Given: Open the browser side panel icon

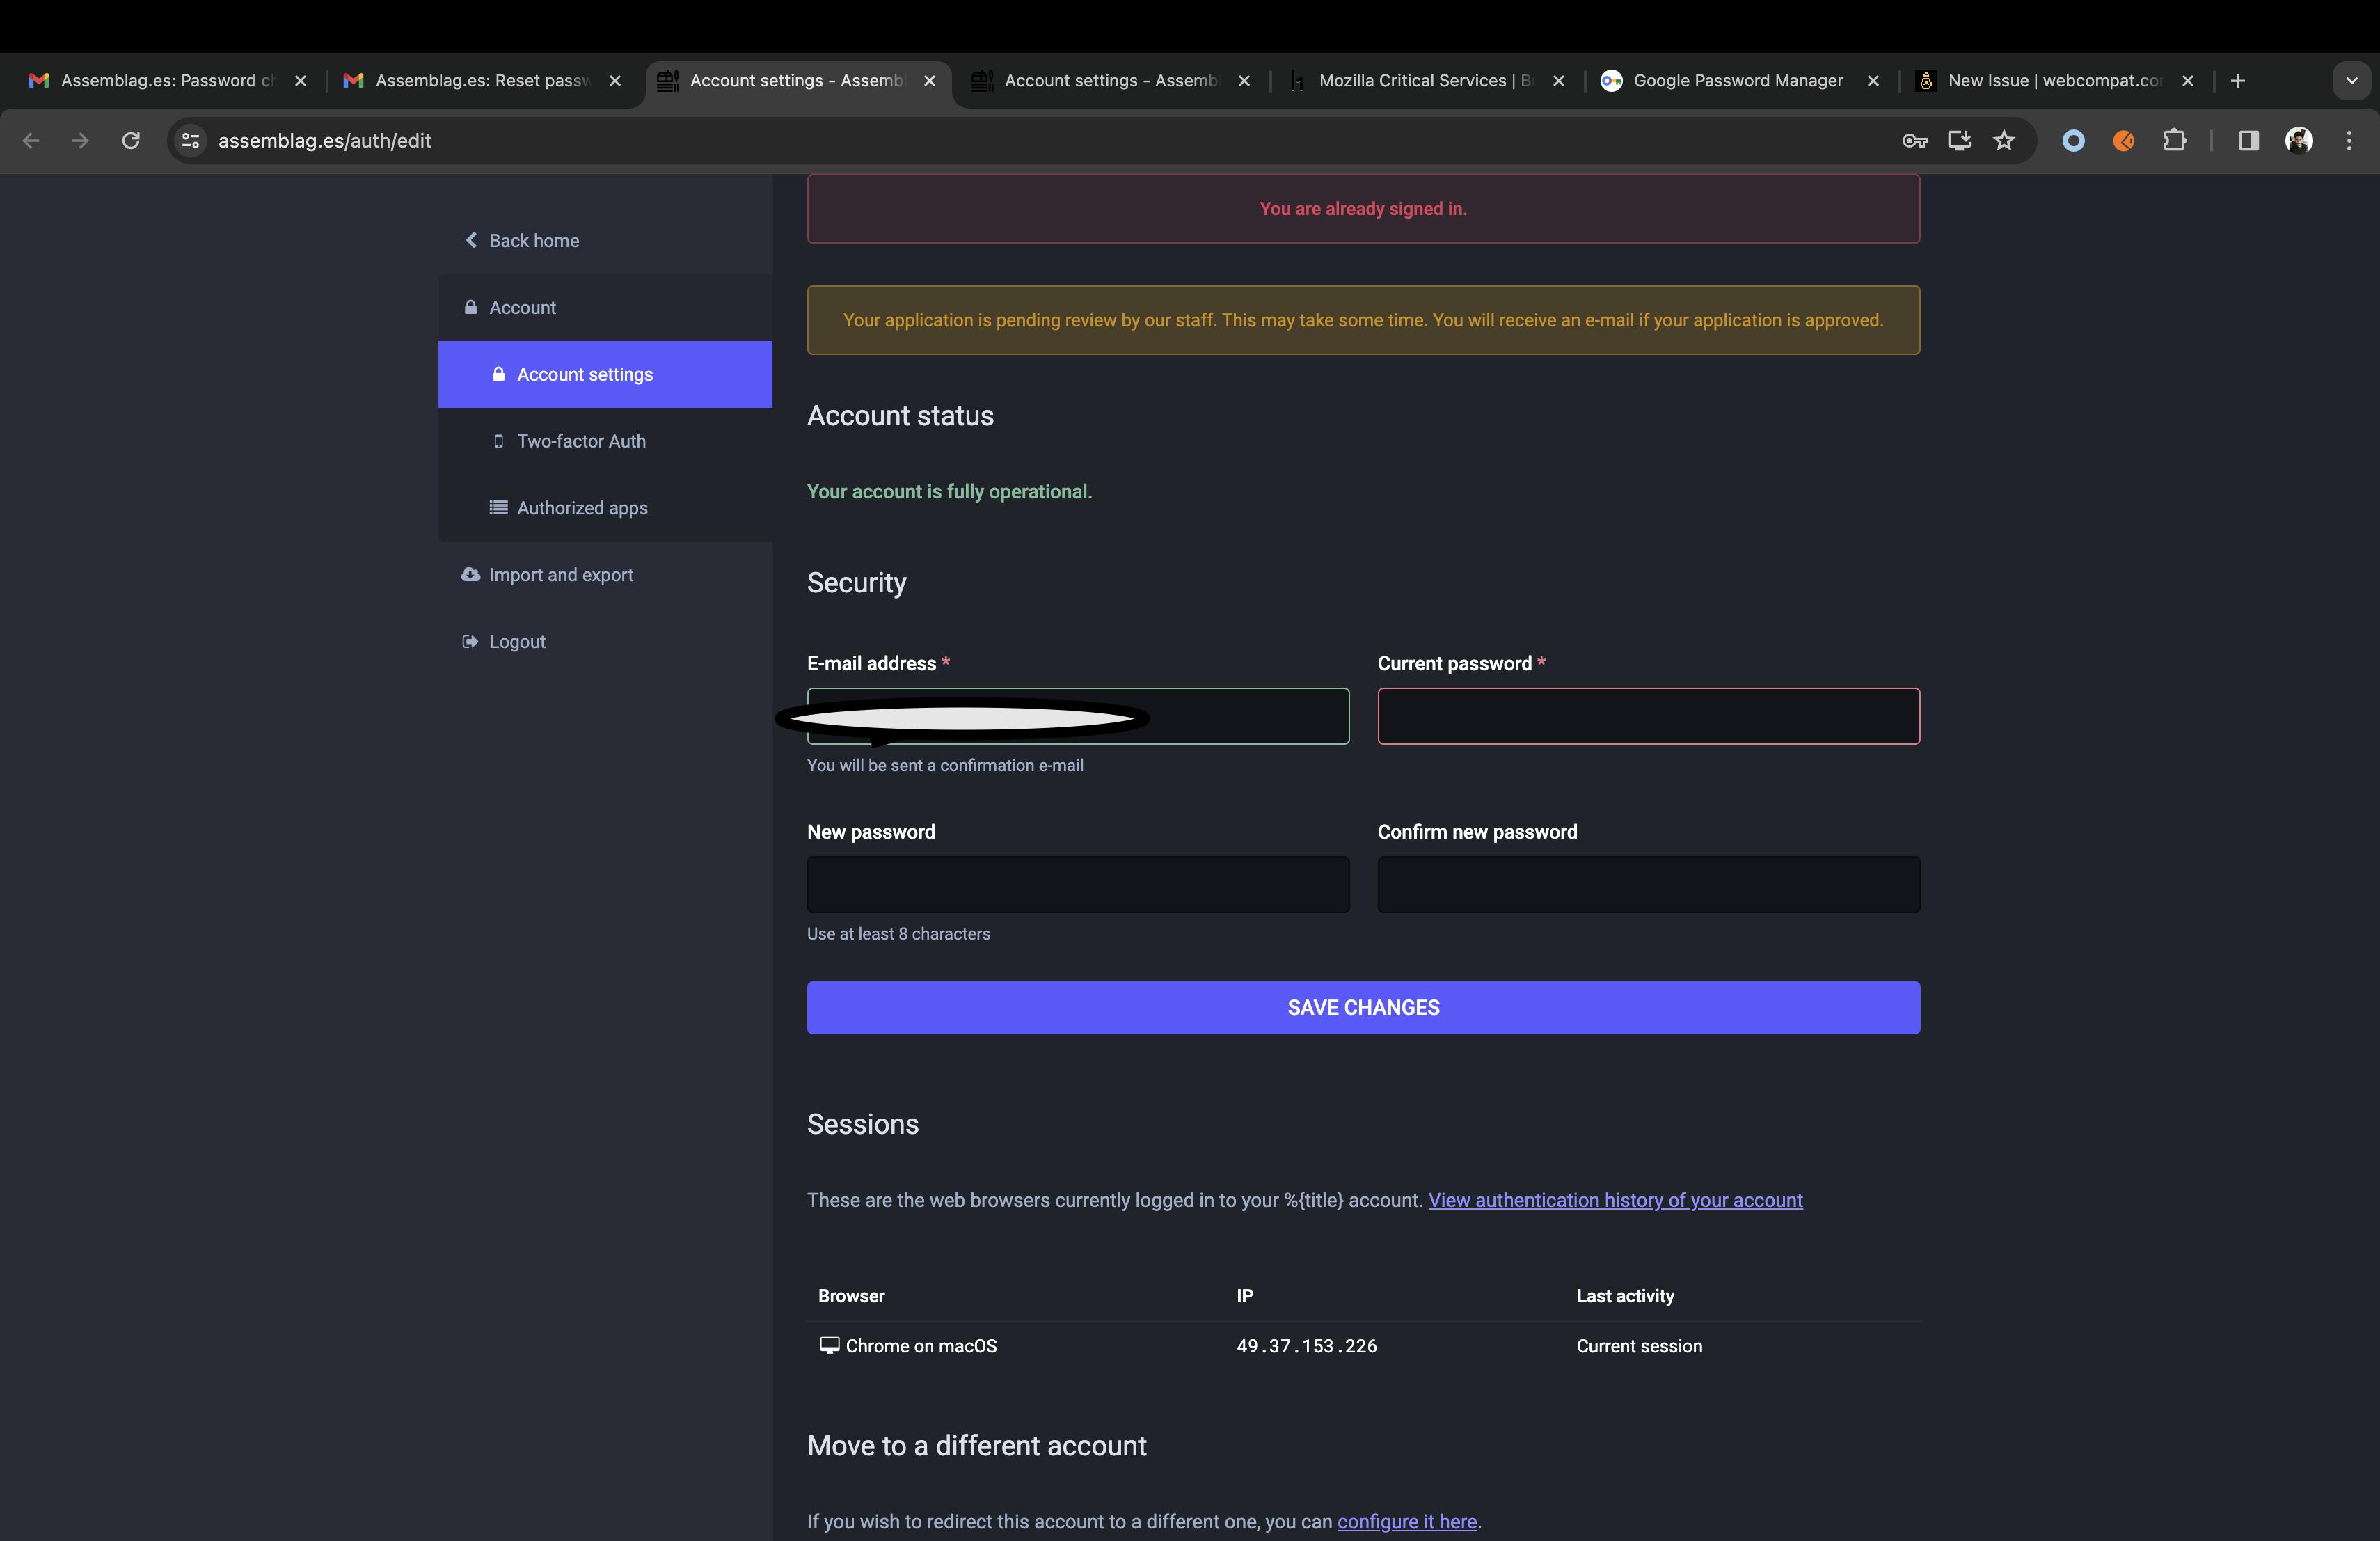Looking at the screenshot, I should click(2248, 140).
